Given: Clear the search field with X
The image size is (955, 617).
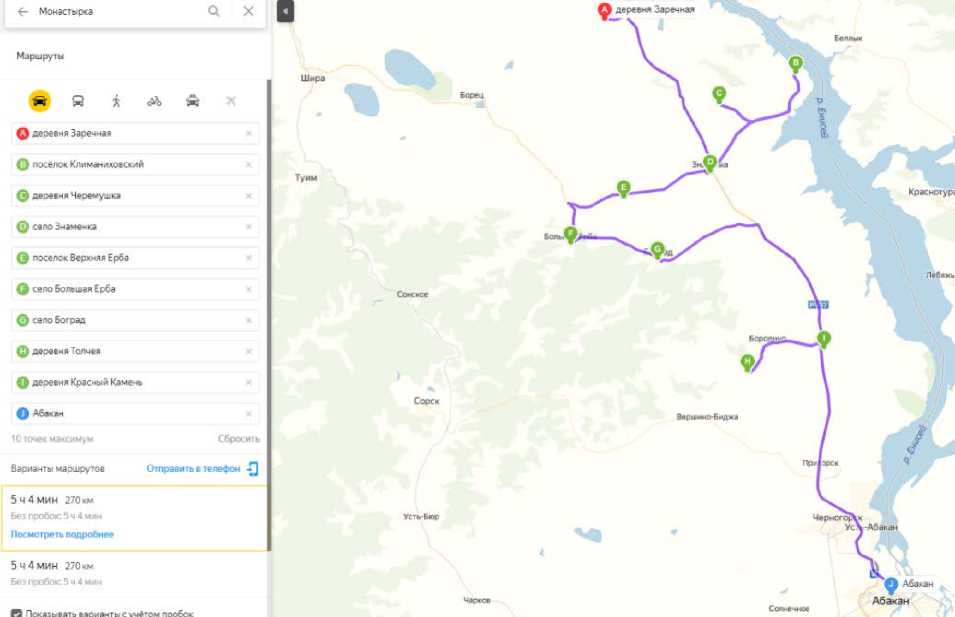Looking at the screenshot, I should pyautogui.click(x=248, y=11).
